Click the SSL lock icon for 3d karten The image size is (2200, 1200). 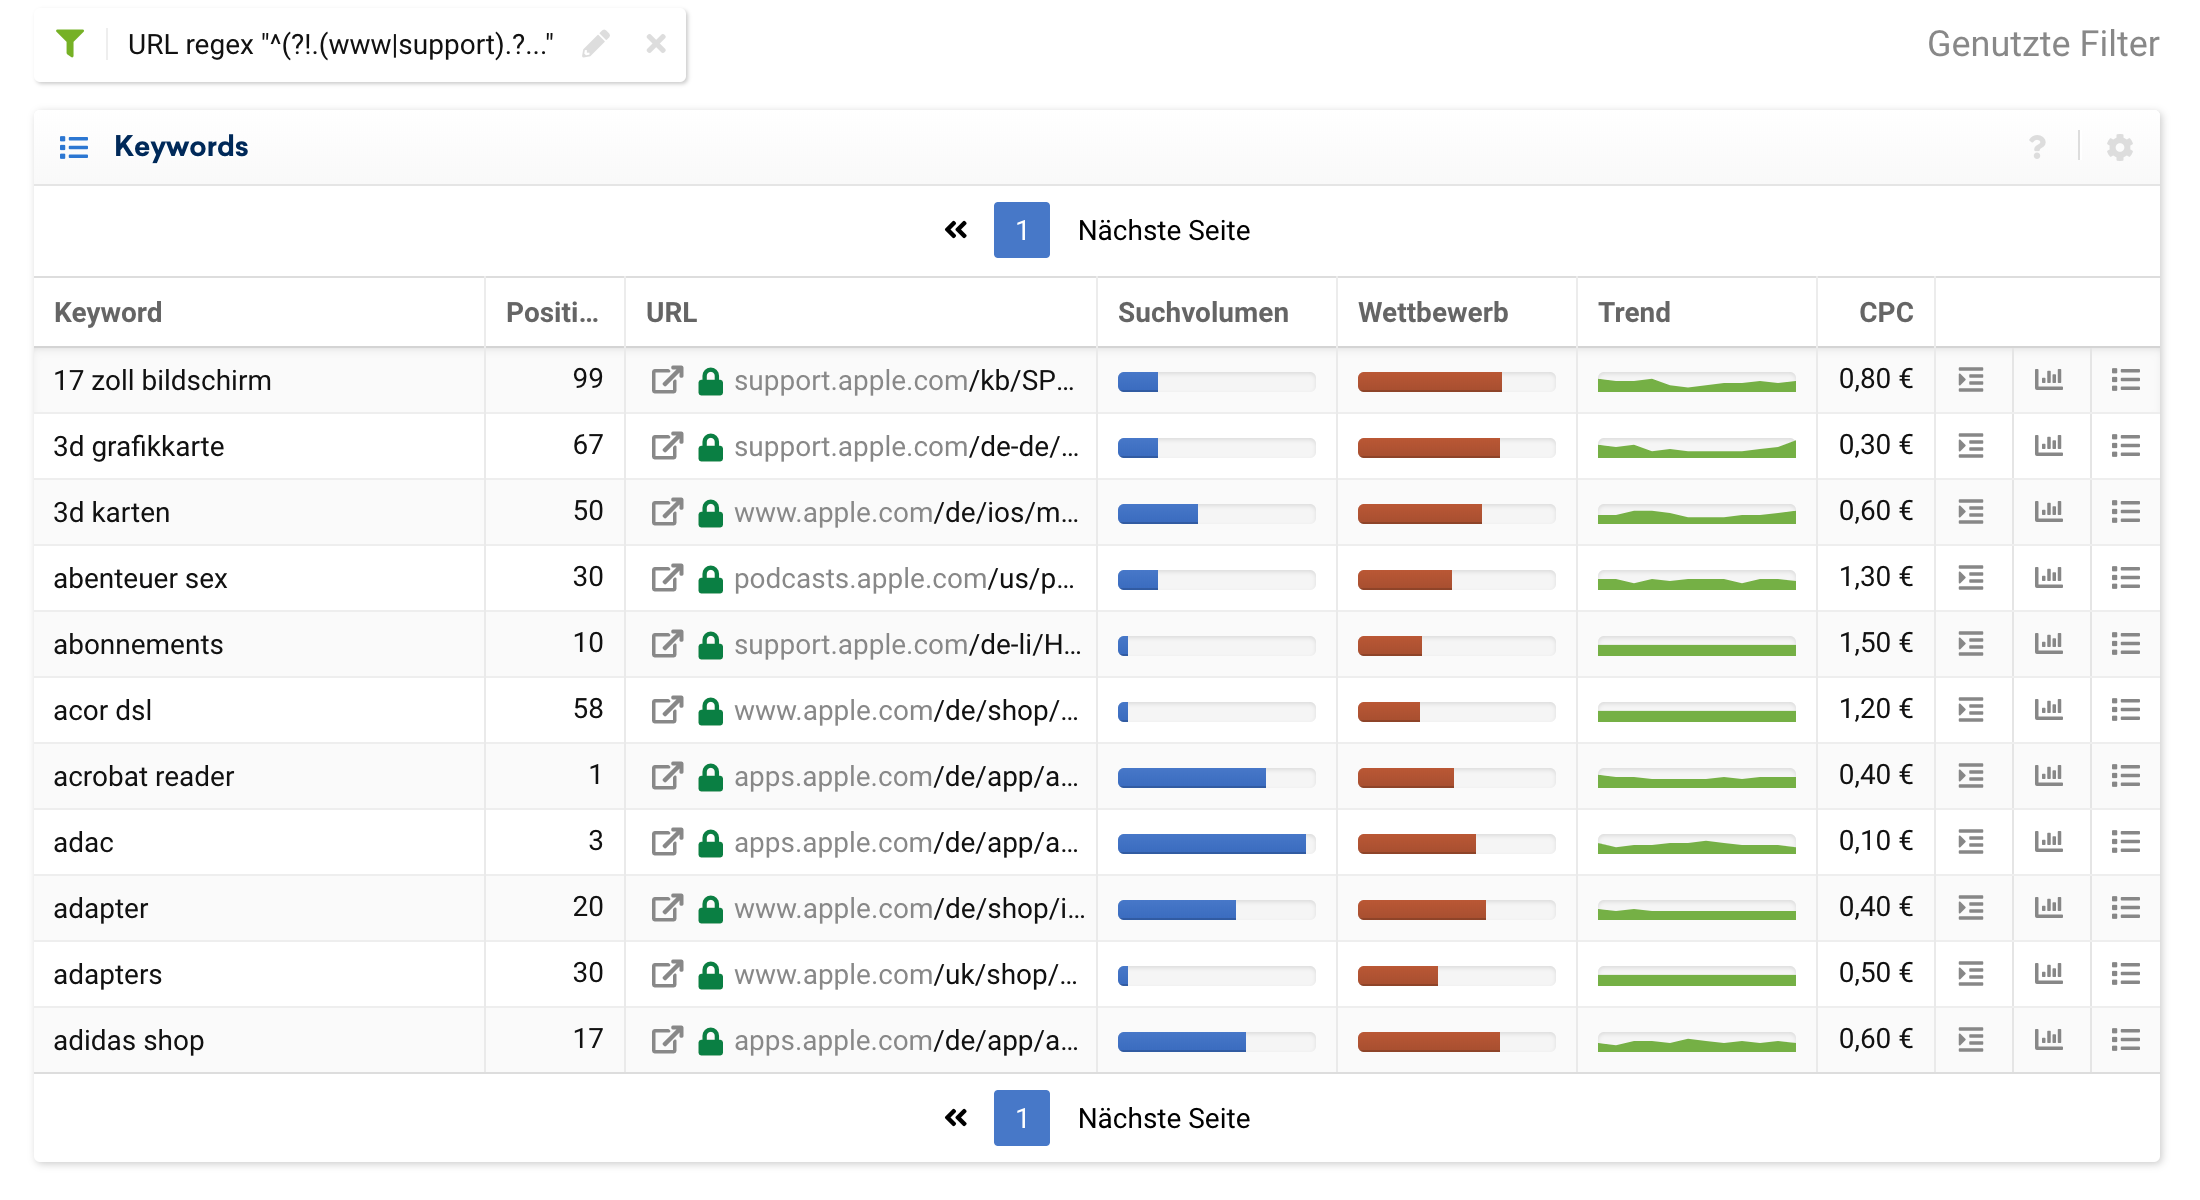coord(711,512)
